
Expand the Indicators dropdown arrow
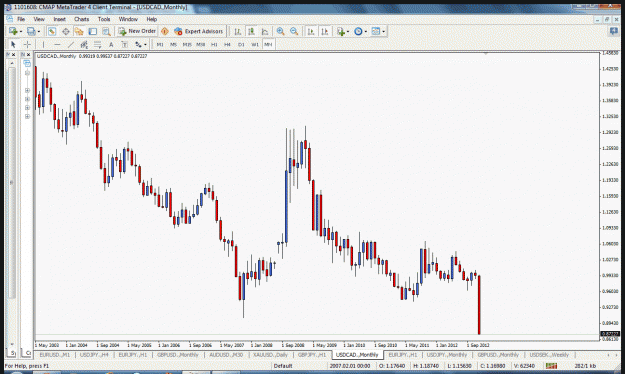coord(348,31)
